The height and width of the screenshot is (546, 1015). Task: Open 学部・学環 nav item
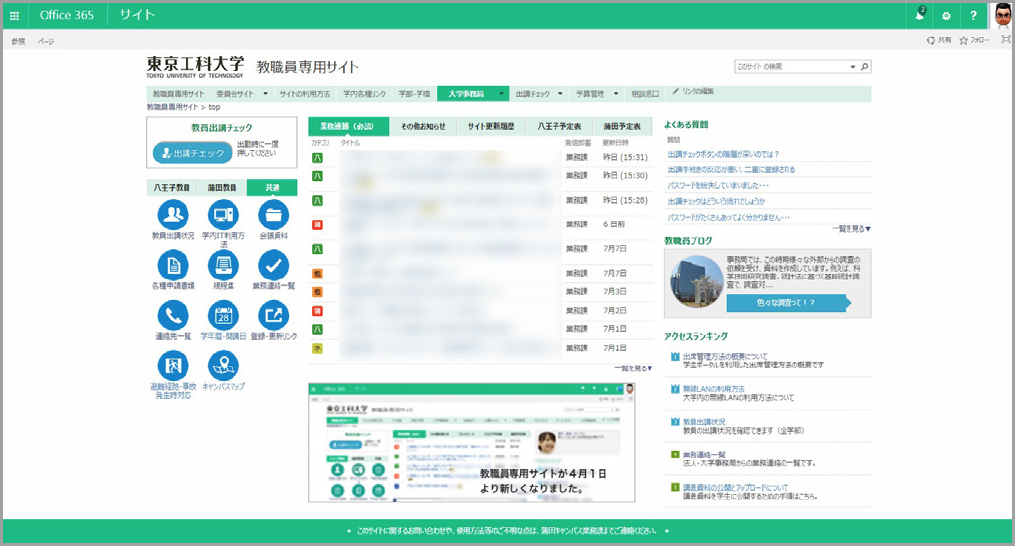[x=414, y=94]
